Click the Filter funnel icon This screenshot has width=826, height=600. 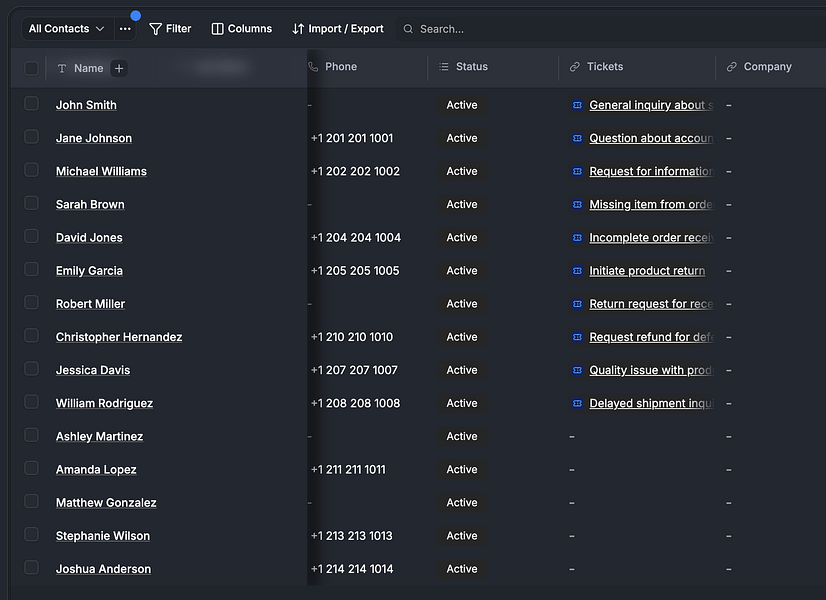[155, 29]
